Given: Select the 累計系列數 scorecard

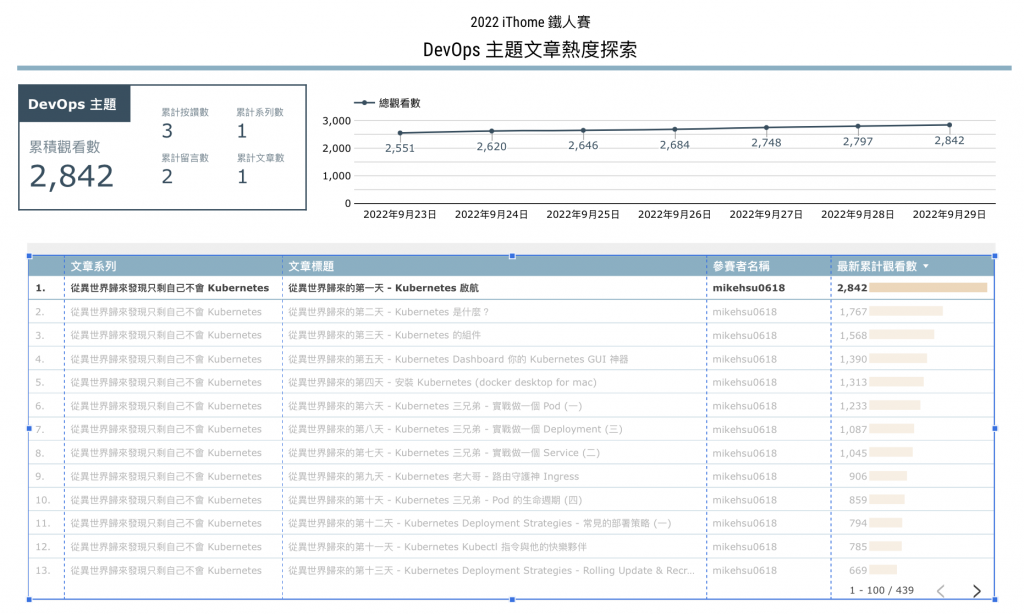Looking at the screenshot, I should [x=260, y=123].
